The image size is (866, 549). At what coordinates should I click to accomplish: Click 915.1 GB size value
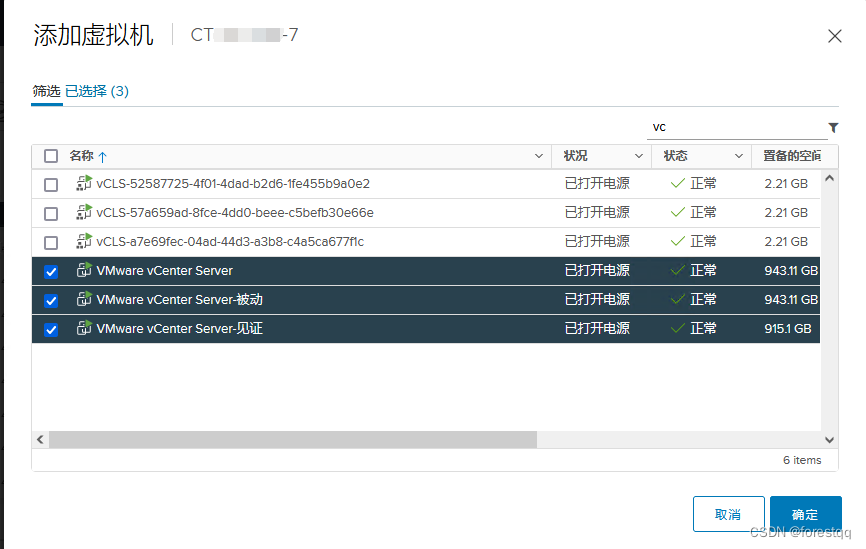point(788,329)
